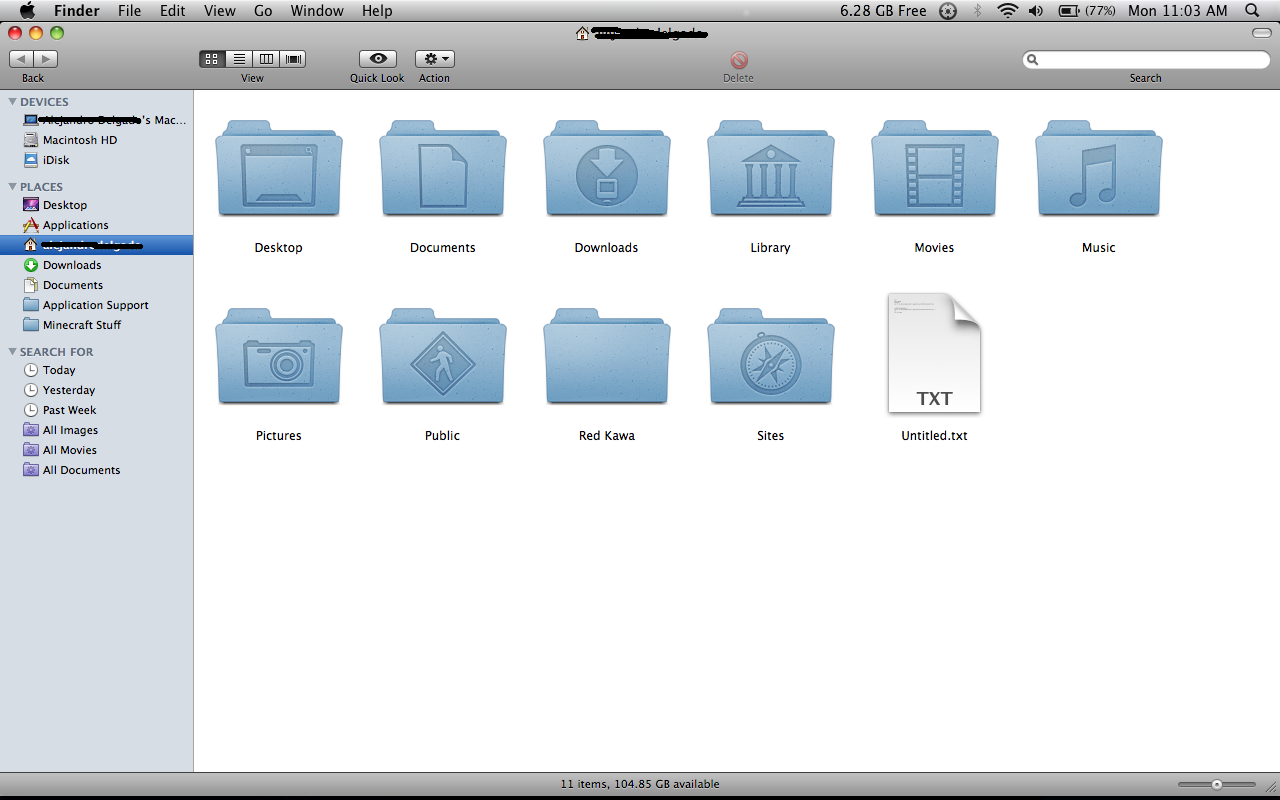Collapse the SEARCH FOR section
This screenshot has width=1280, height=800.
12,352
